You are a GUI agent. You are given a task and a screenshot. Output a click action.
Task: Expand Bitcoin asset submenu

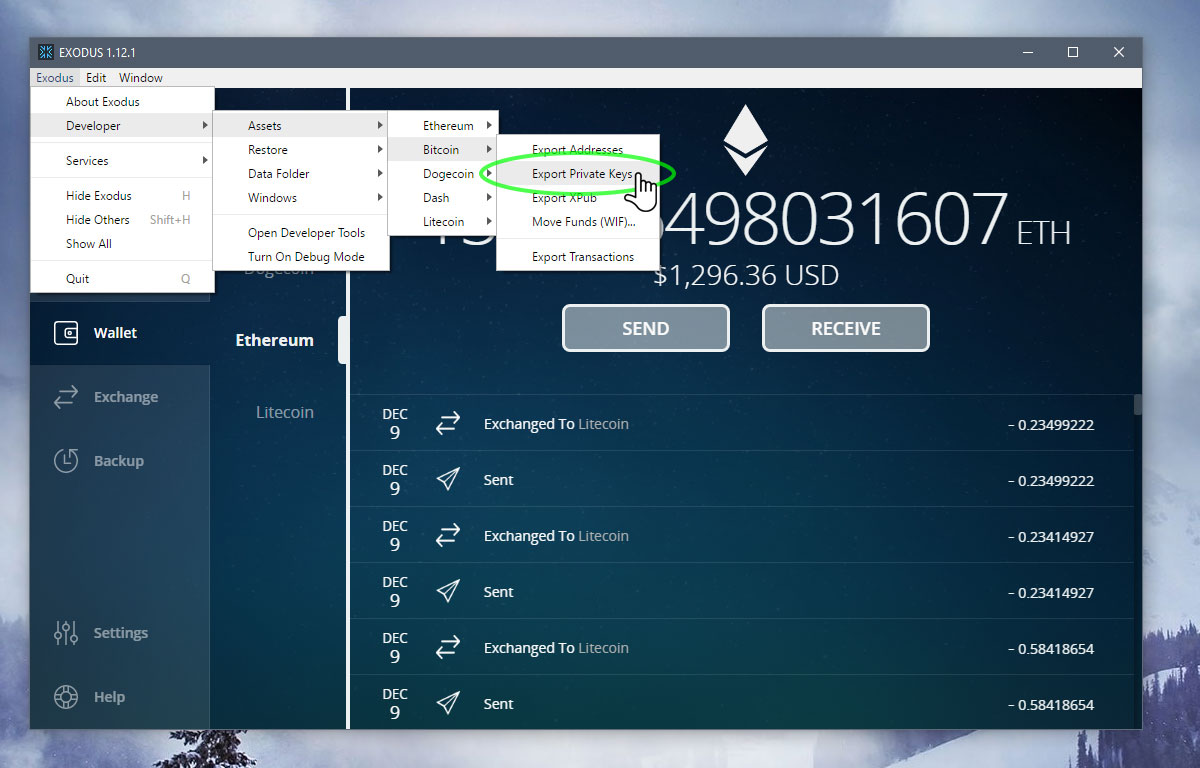click(x=443, y=150)
